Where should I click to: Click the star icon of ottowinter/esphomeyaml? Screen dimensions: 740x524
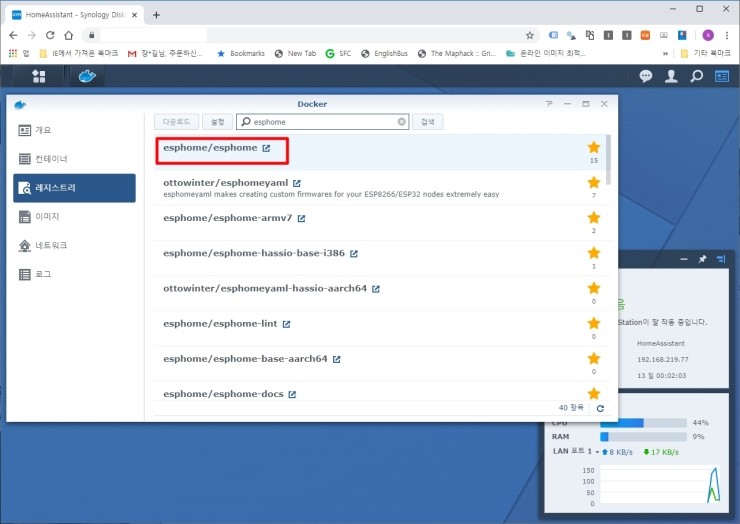click(x=594, y=182)
